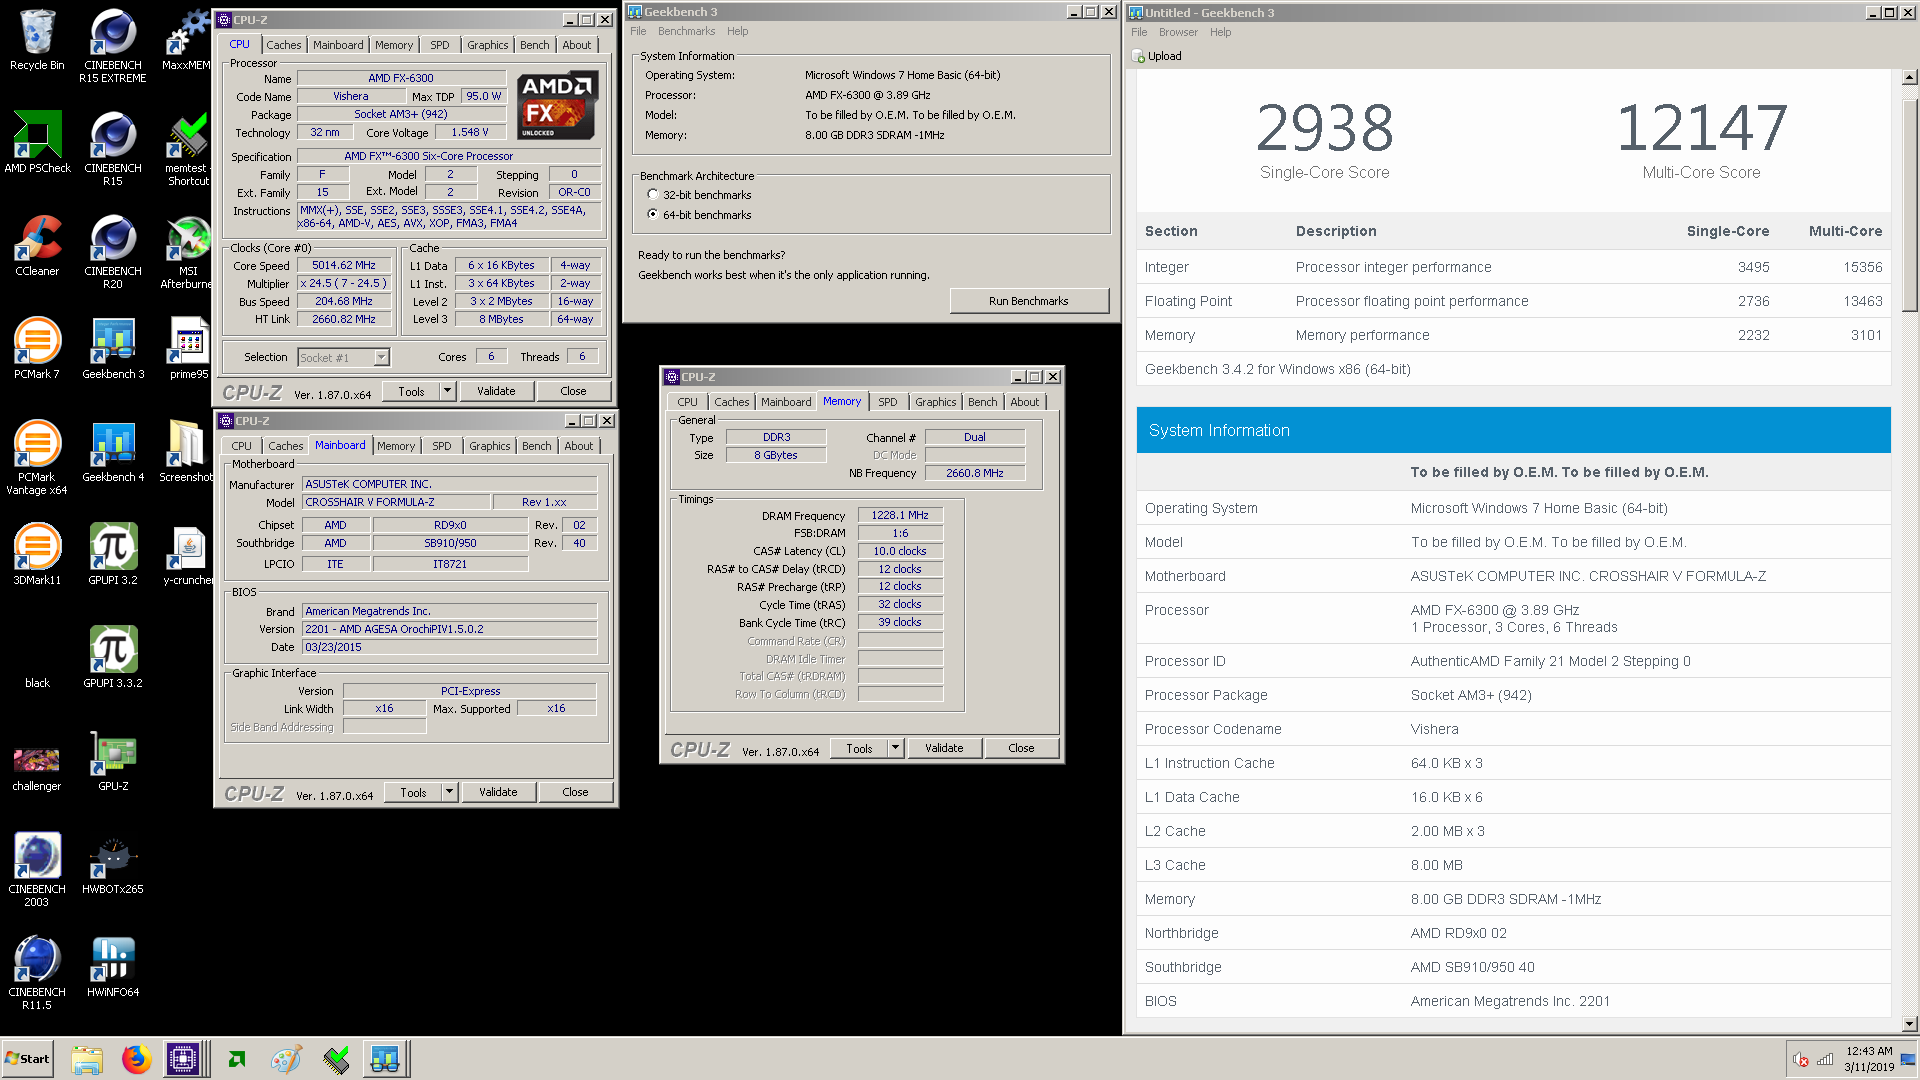Image resolution: width=1920 pixels, height=1080 pixels.
Task: Click the results window scrollbar up arrow
Action: pos(1909,77)
